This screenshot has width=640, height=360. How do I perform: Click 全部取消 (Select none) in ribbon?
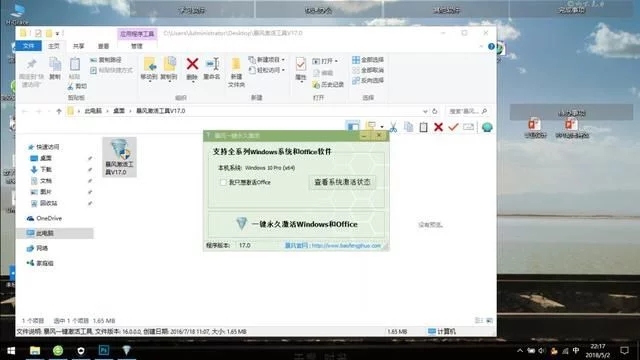[368, 70]
